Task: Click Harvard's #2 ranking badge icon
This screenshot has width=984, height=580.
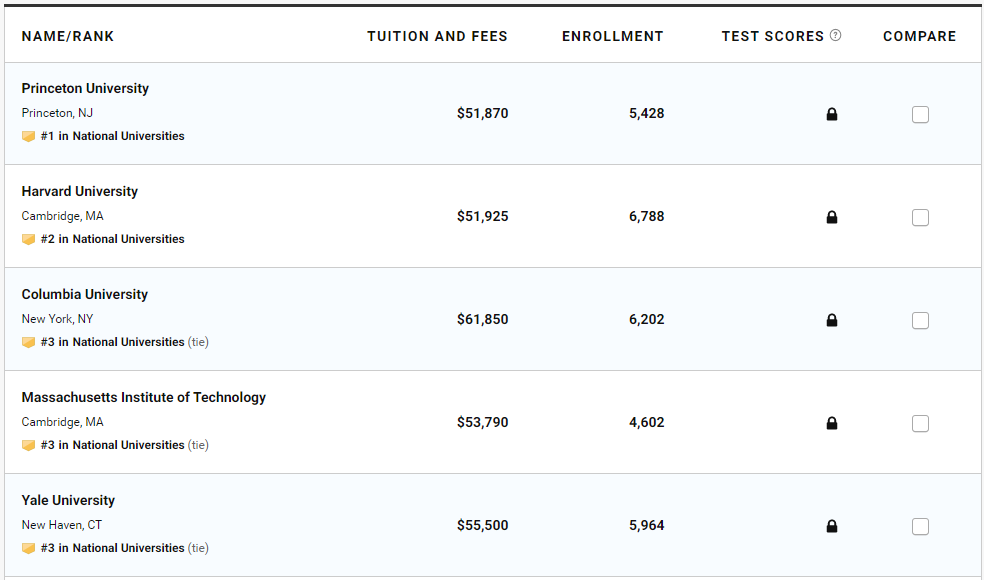Action: tap(29, 240)
